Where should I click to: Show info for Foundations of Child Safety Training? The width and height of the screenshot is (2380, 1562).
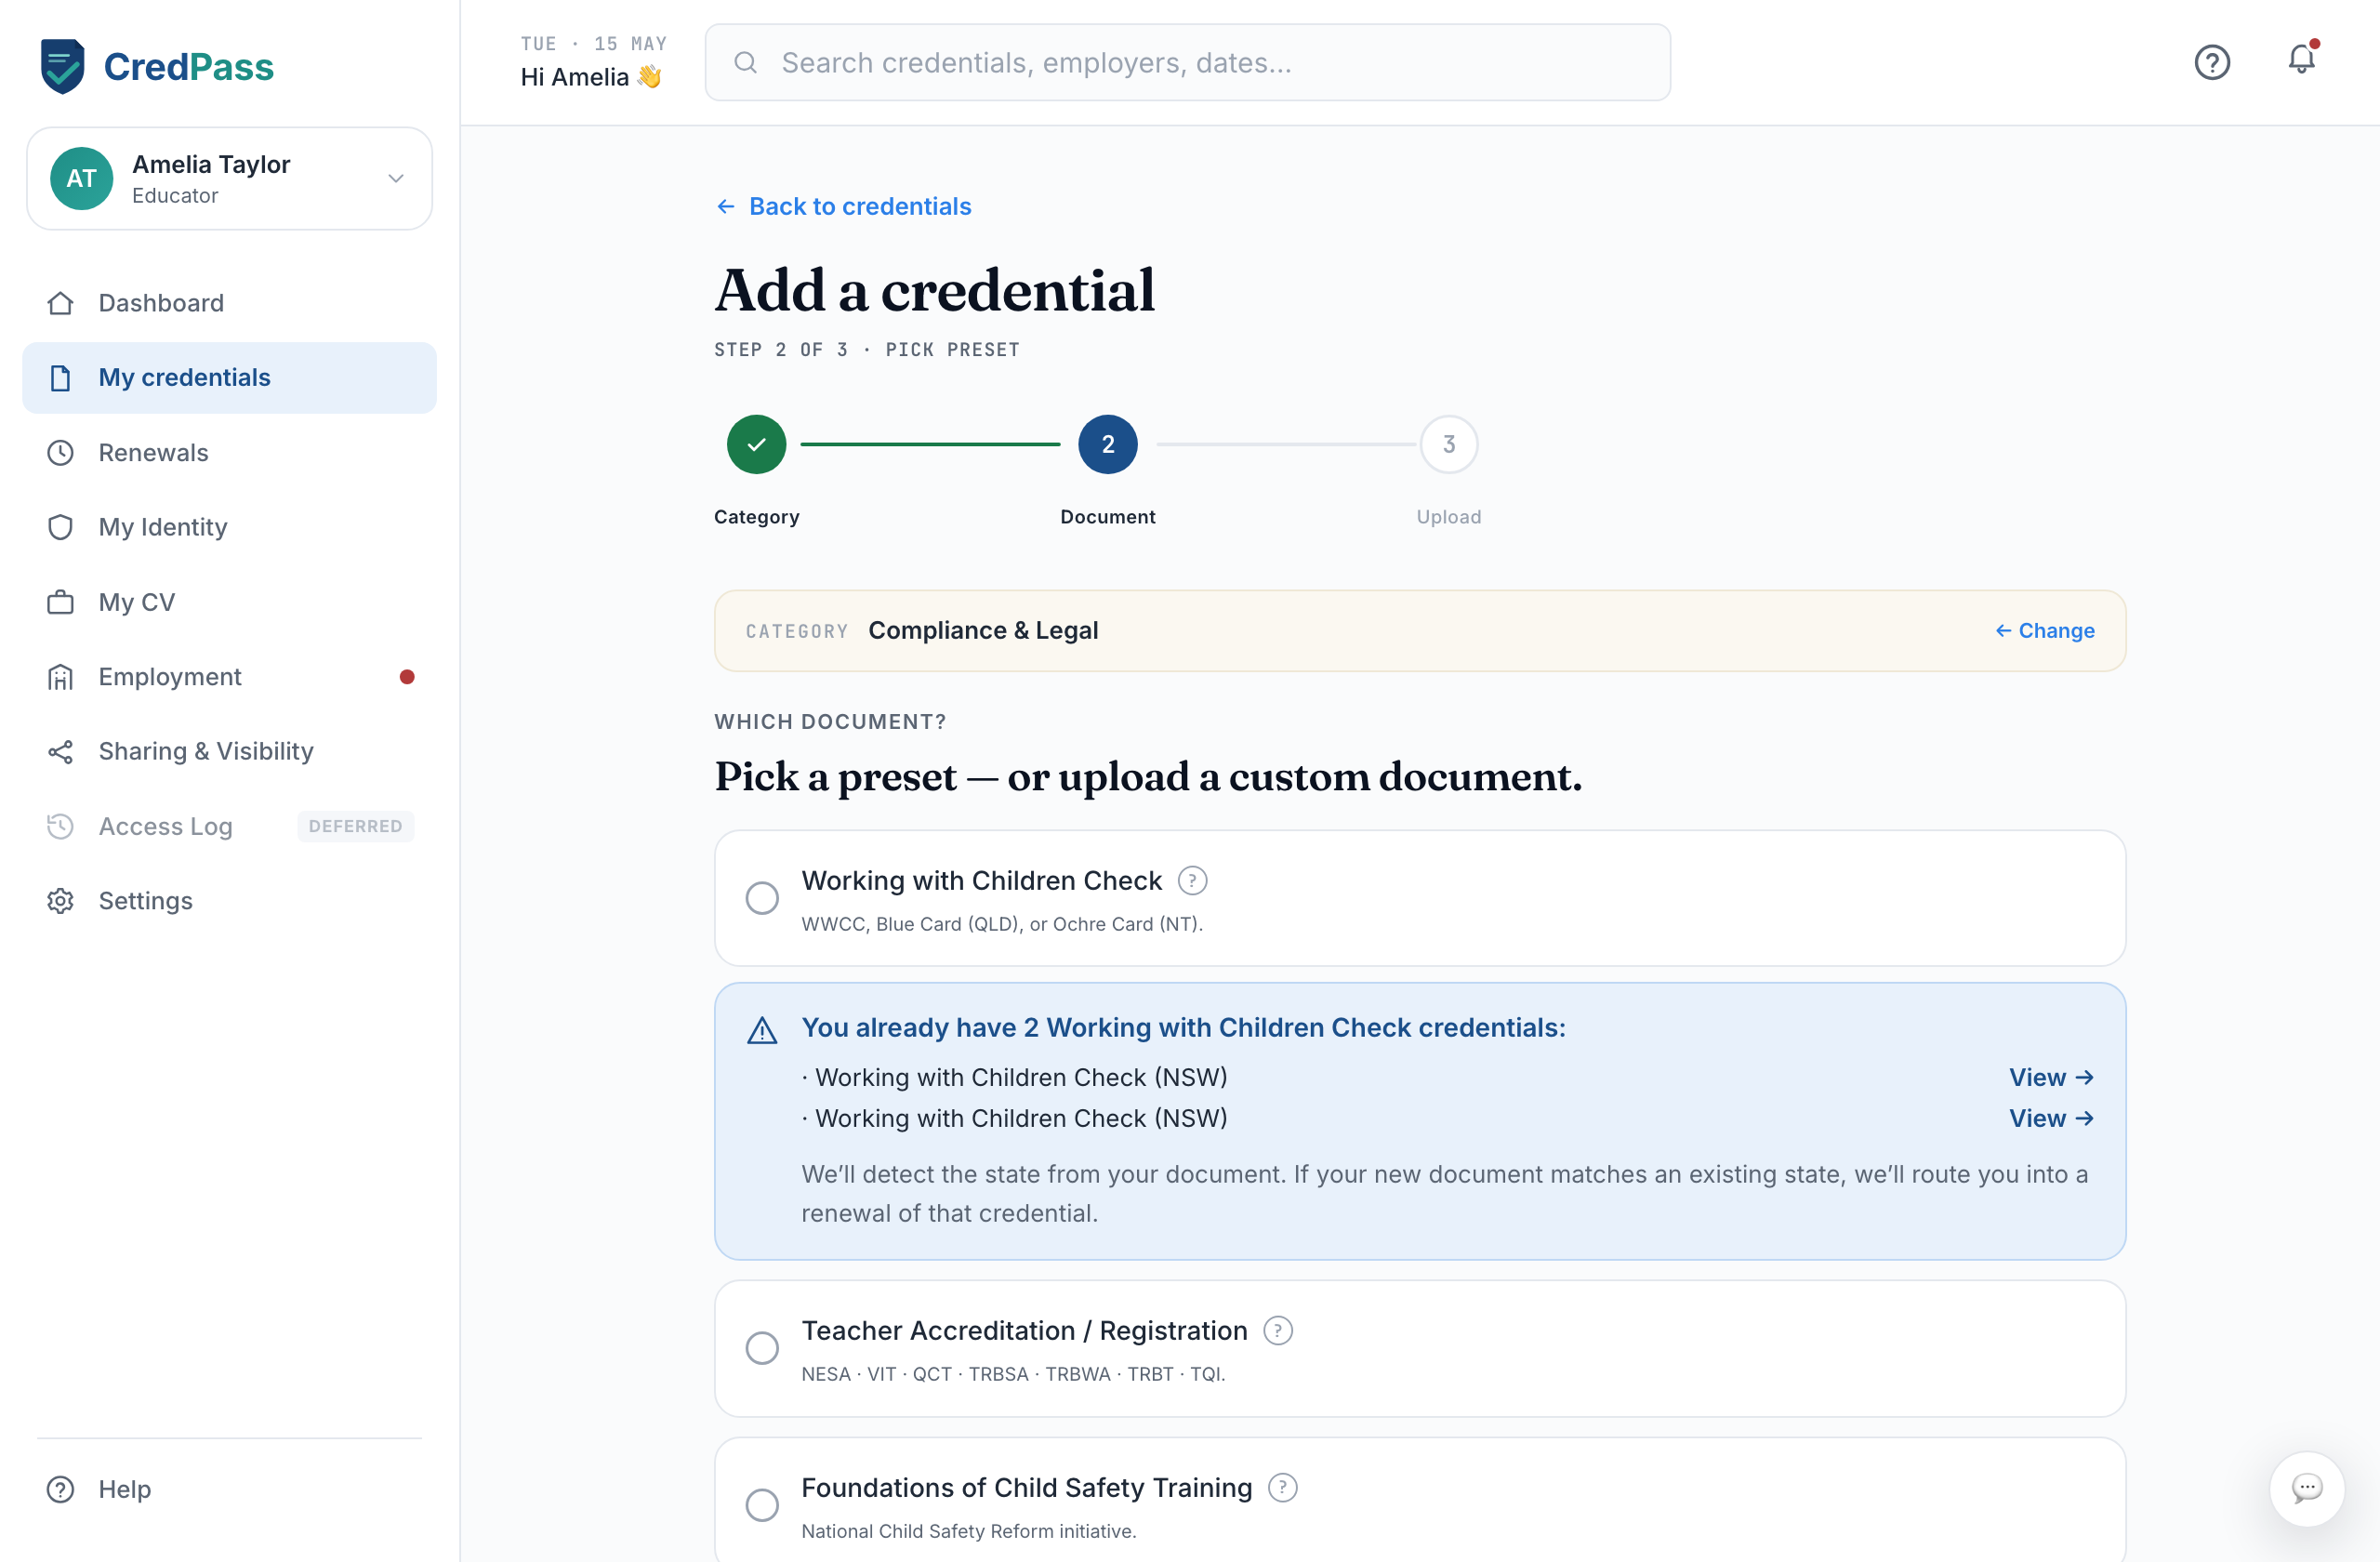[1282, 1487]
